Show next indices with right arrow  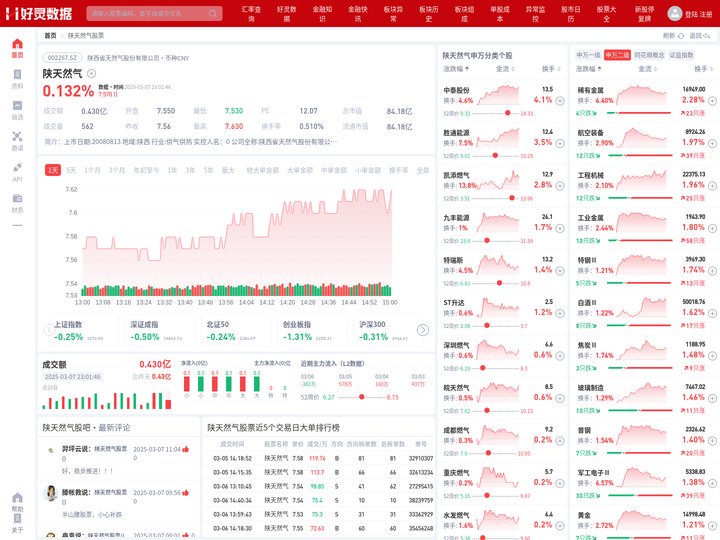[423, 330]
